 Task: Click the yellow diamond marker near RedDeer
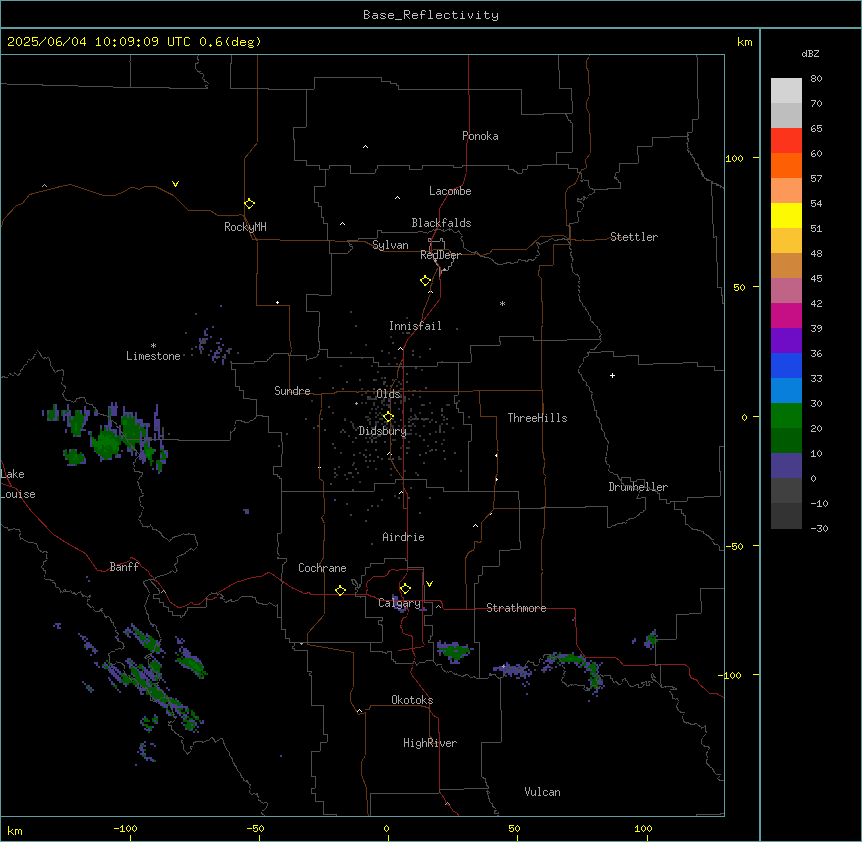click(425, 281)
